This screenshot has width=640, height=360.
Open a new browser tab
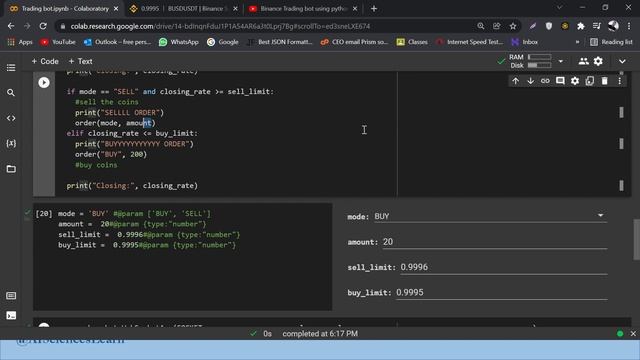click(x=374, y=9)
